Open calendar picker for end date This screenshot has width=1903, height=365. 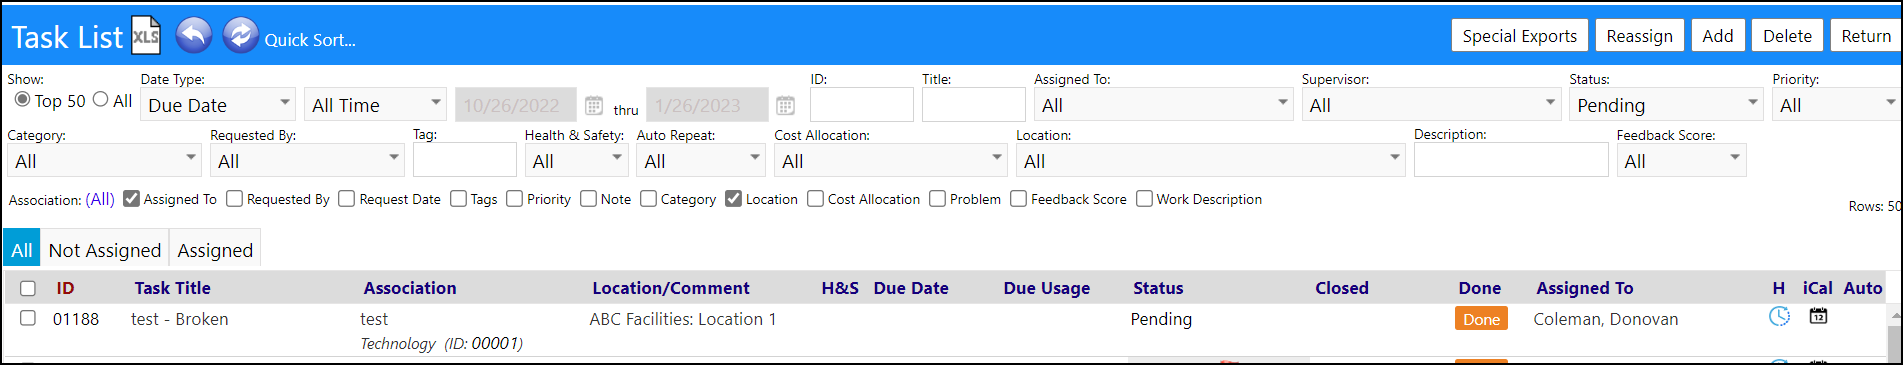pos(786,105)
